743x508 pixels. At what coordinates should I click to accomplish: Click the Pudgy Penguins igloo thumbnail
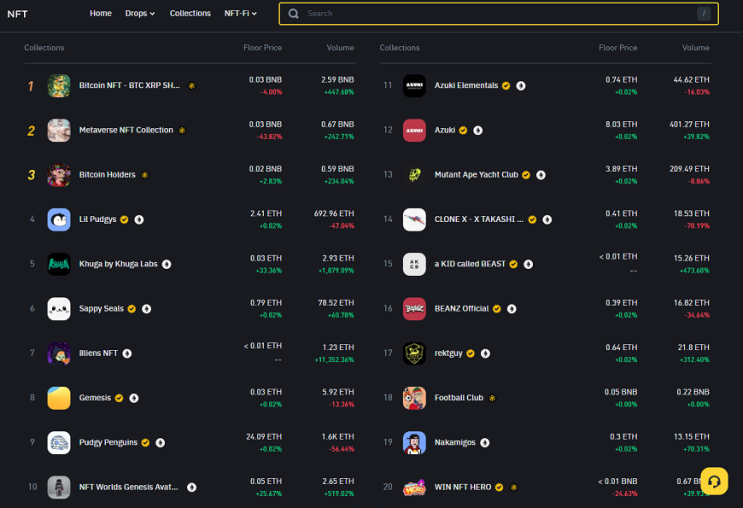pos(59,443)
